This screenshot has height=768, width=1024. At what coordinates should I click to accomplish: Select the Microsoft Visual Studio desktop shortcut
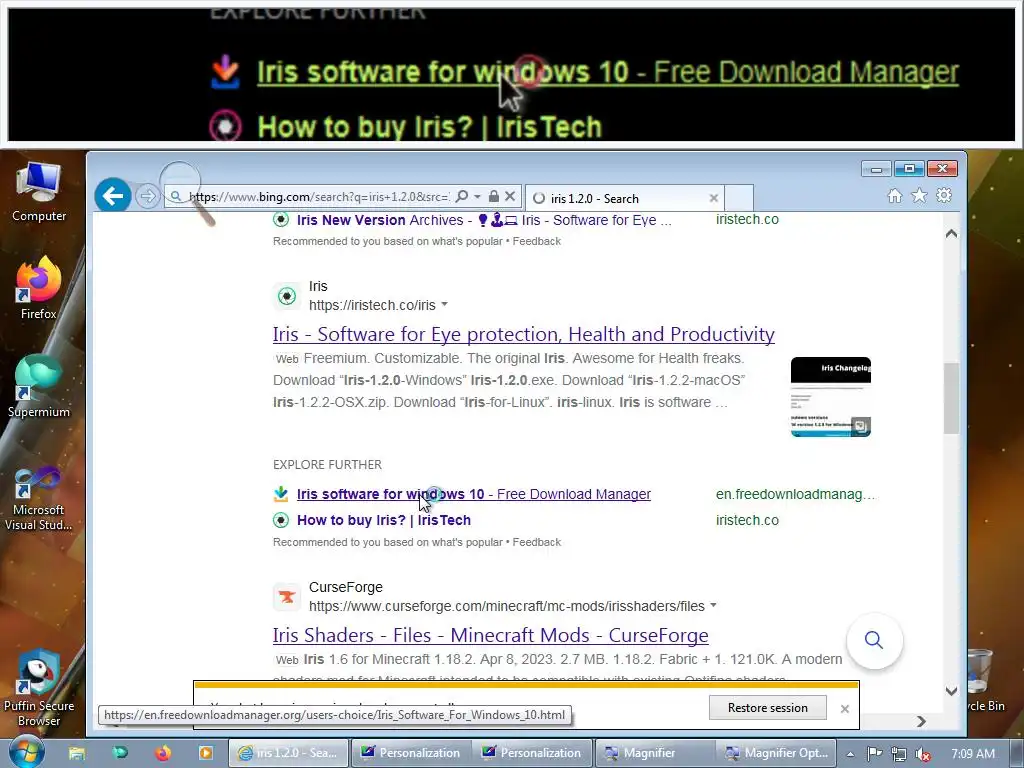pos(39,499)
